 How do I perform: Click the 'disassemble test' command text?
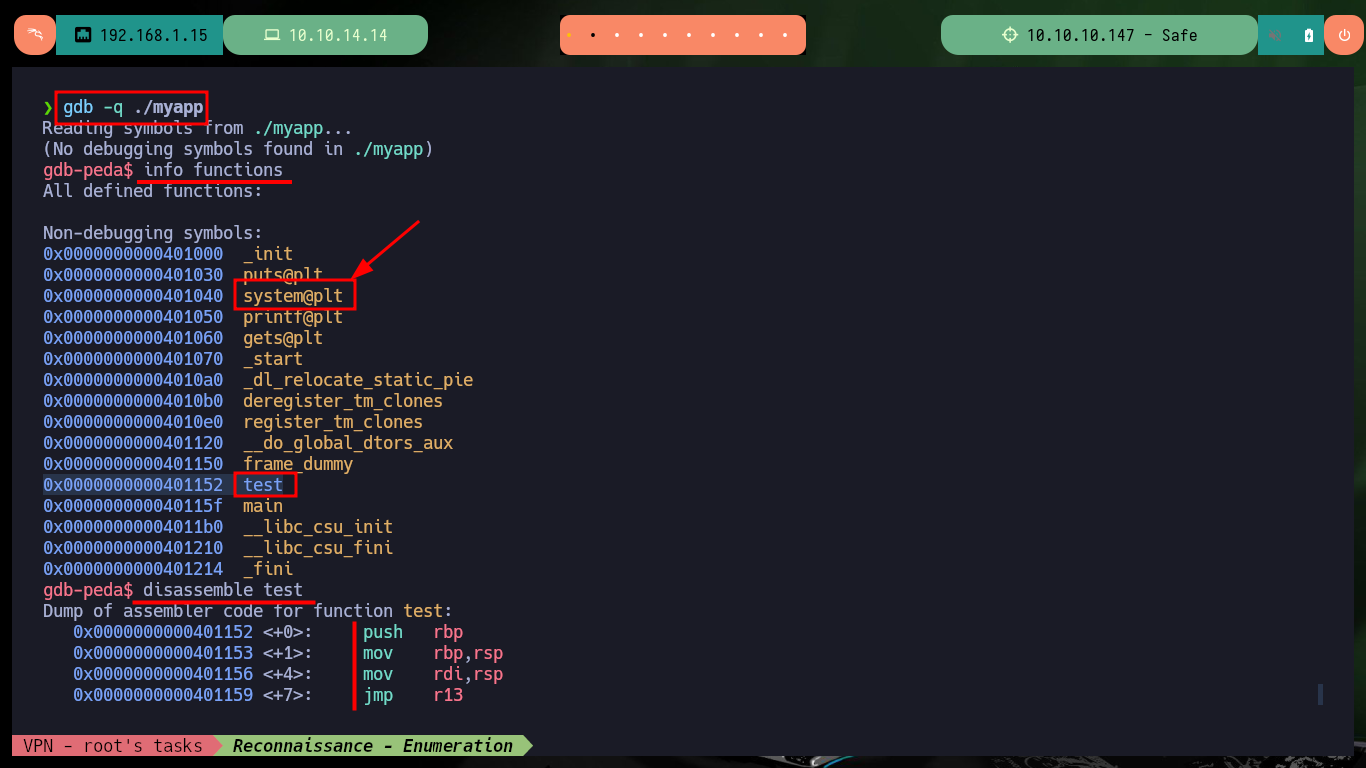point(223,590)
